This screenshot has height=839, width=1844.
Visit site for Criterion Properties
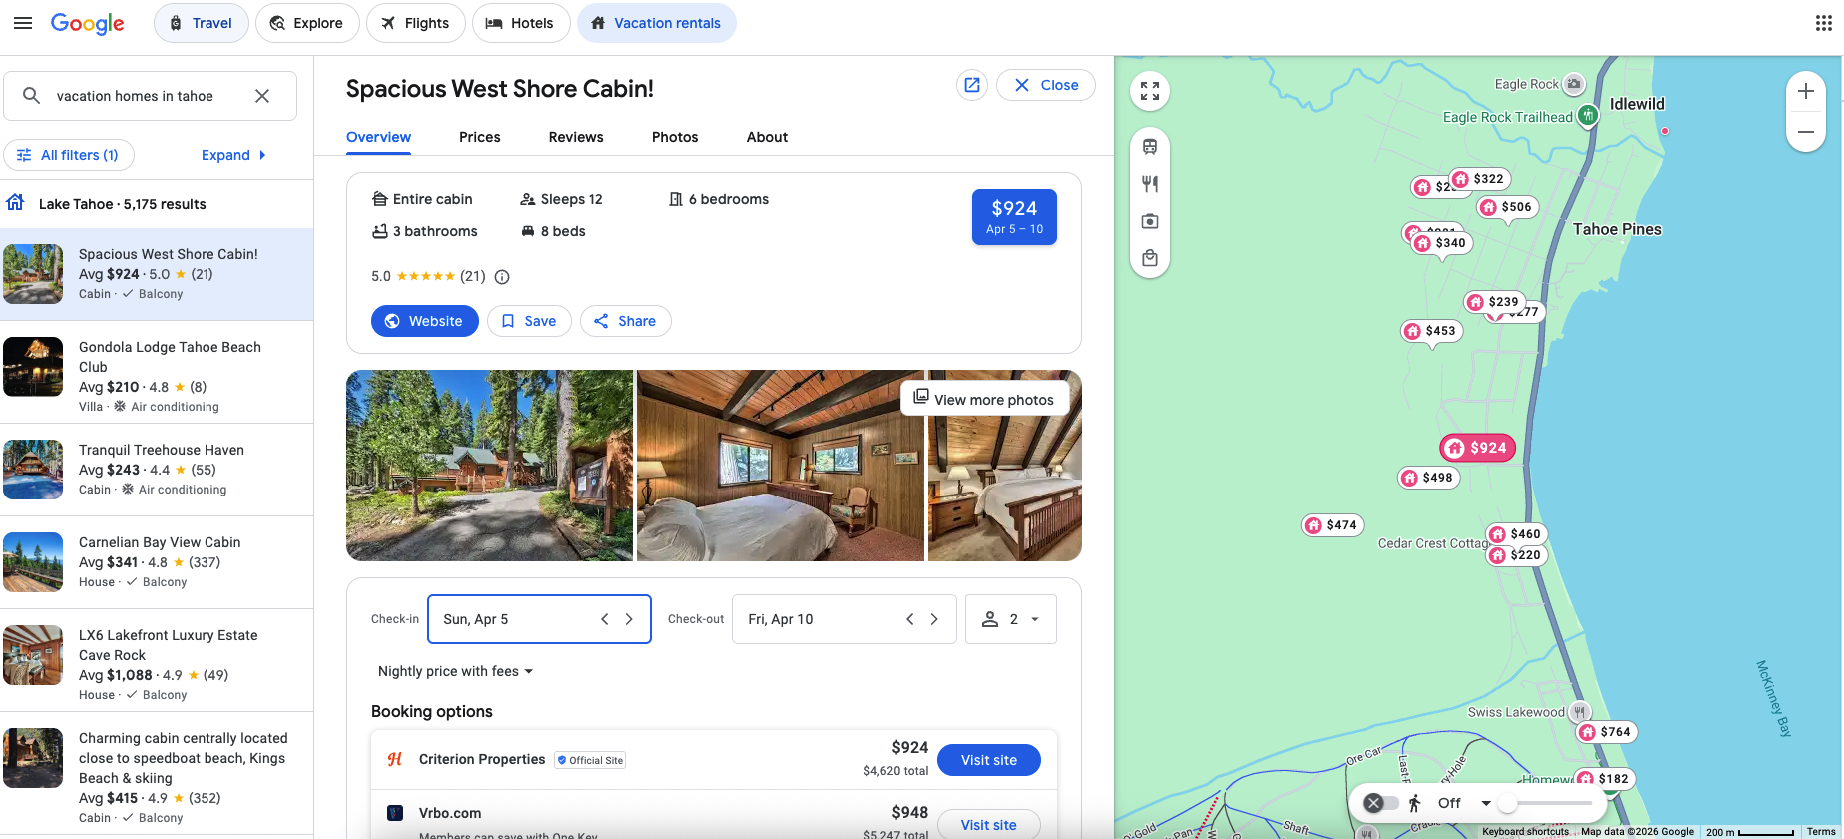(x=988, y=760)
